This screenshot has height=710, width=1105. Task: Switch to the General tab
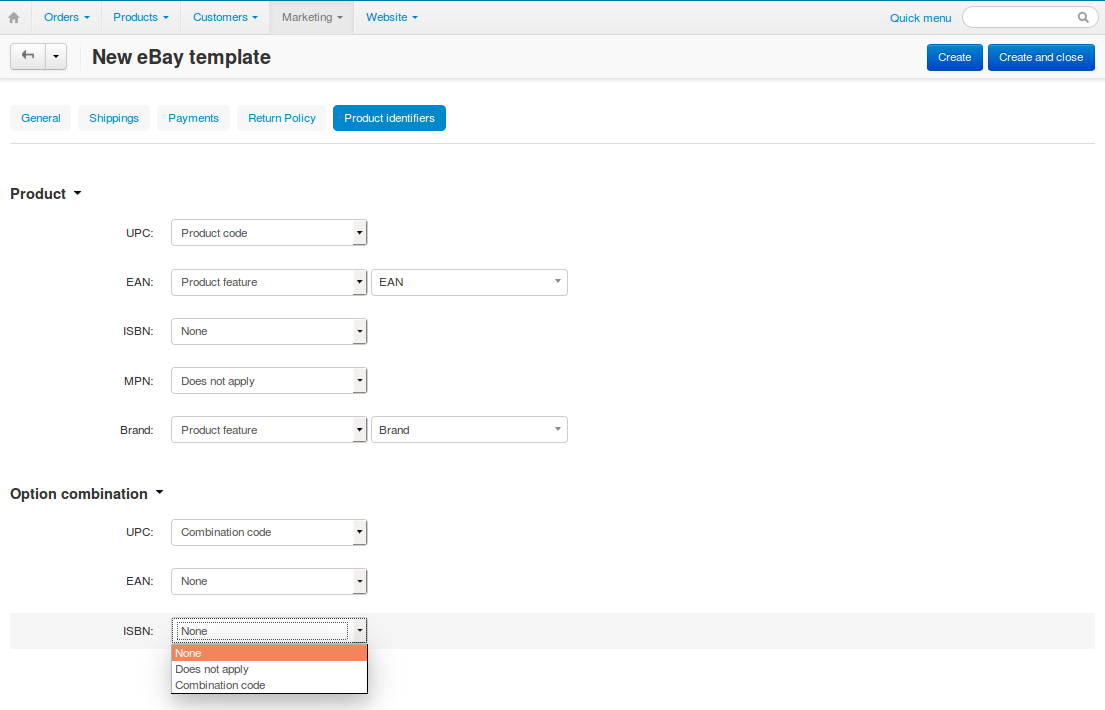pyautogui.click(x=41, y=118)
